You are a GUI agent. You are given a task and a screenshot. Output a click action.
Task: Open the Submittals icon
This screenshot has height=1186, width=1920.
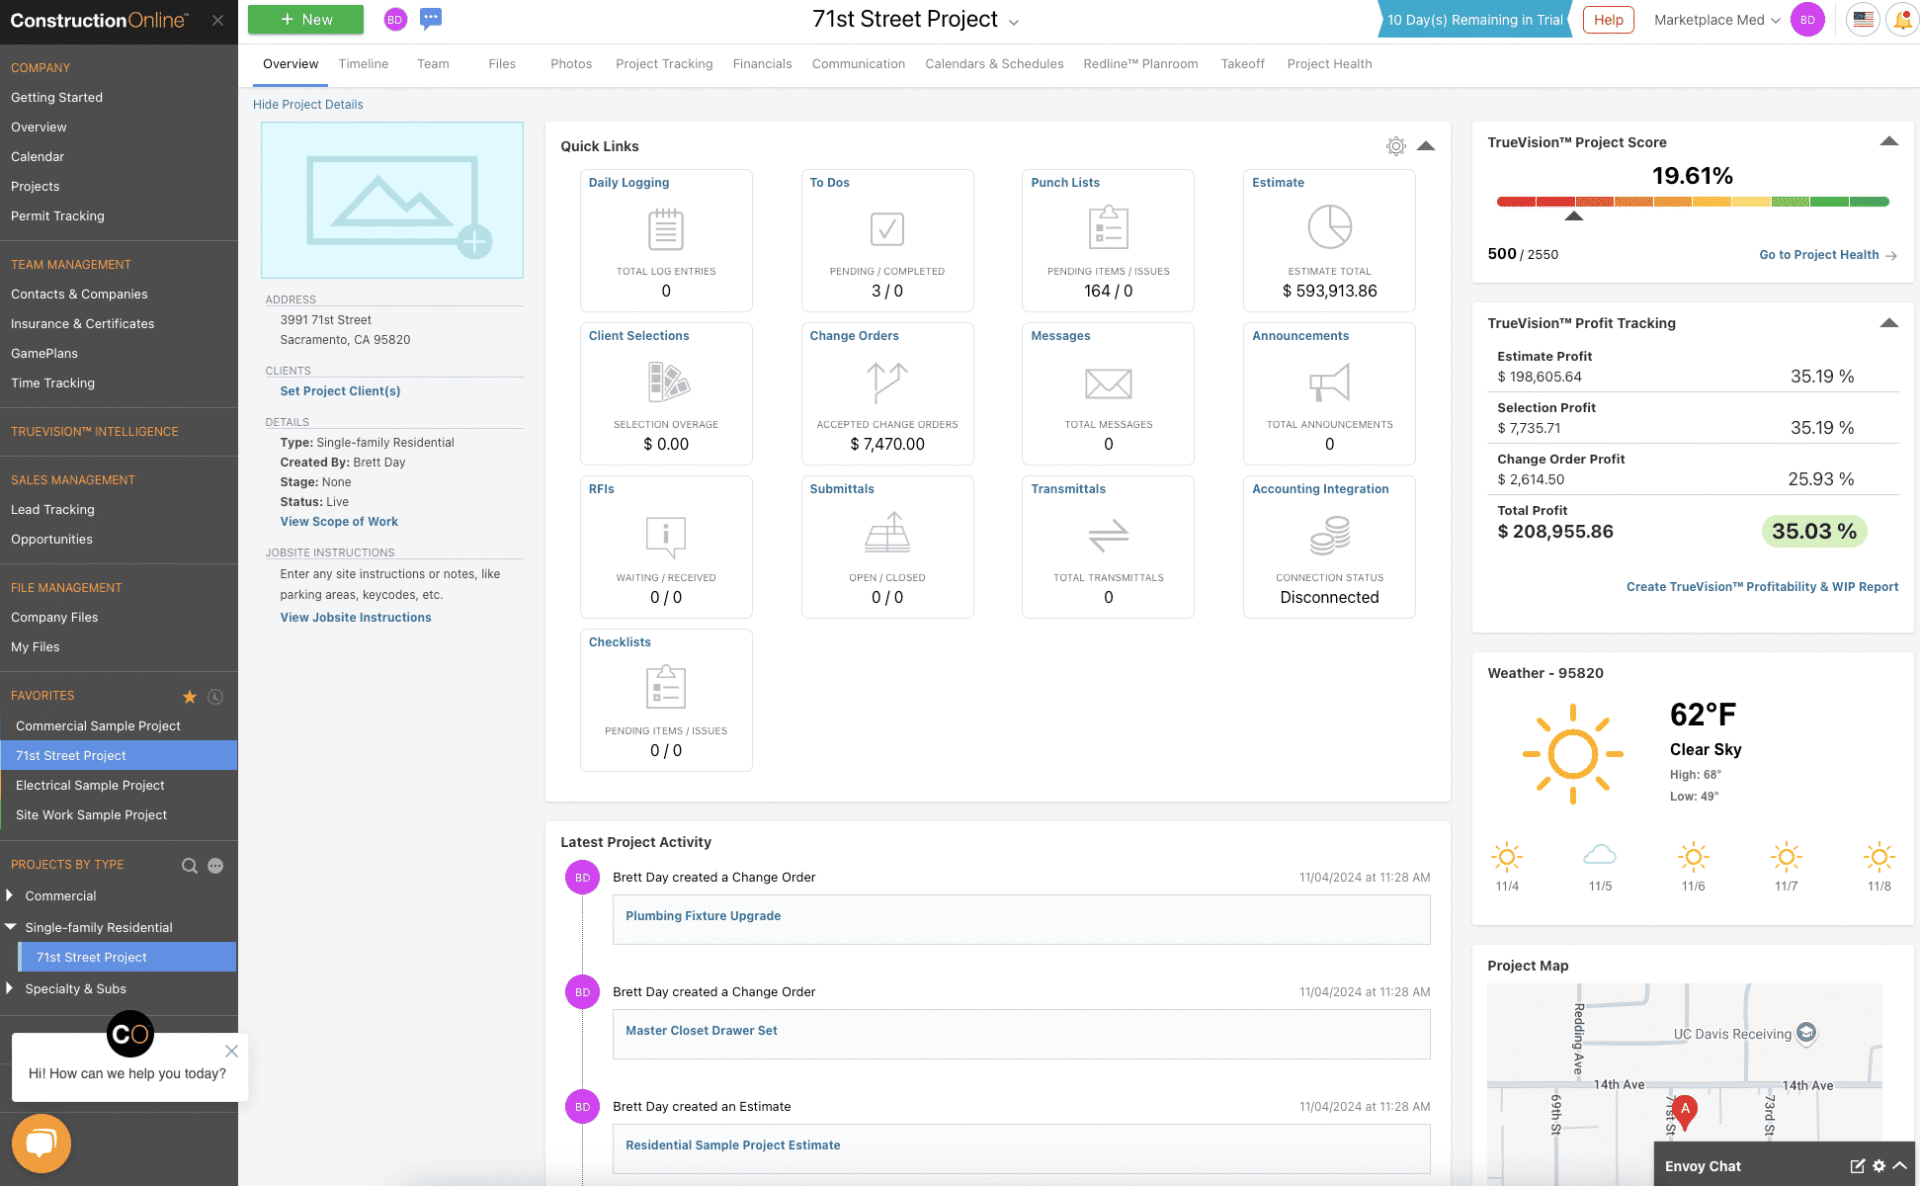886,534
